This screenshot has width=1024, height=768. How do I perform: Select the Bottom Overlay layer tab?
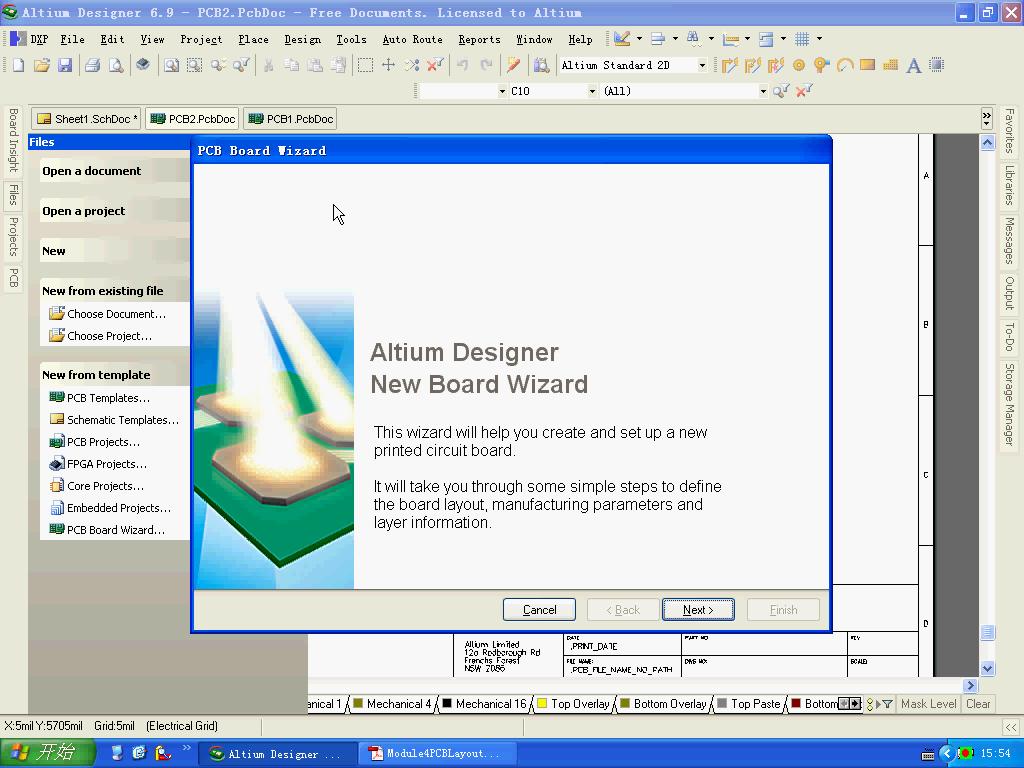664,703
